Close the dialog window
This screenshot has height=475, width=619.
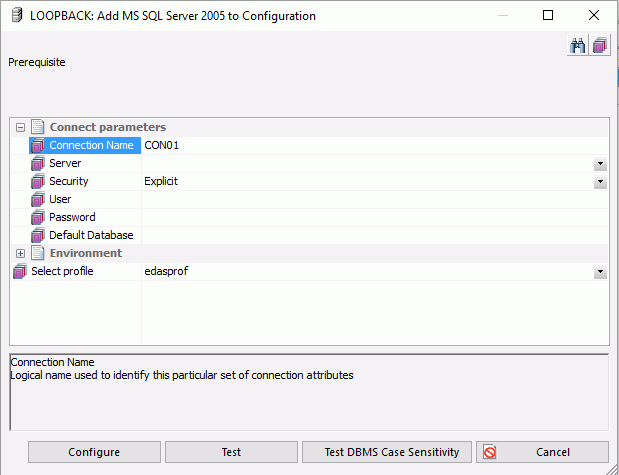pos(594,15)
